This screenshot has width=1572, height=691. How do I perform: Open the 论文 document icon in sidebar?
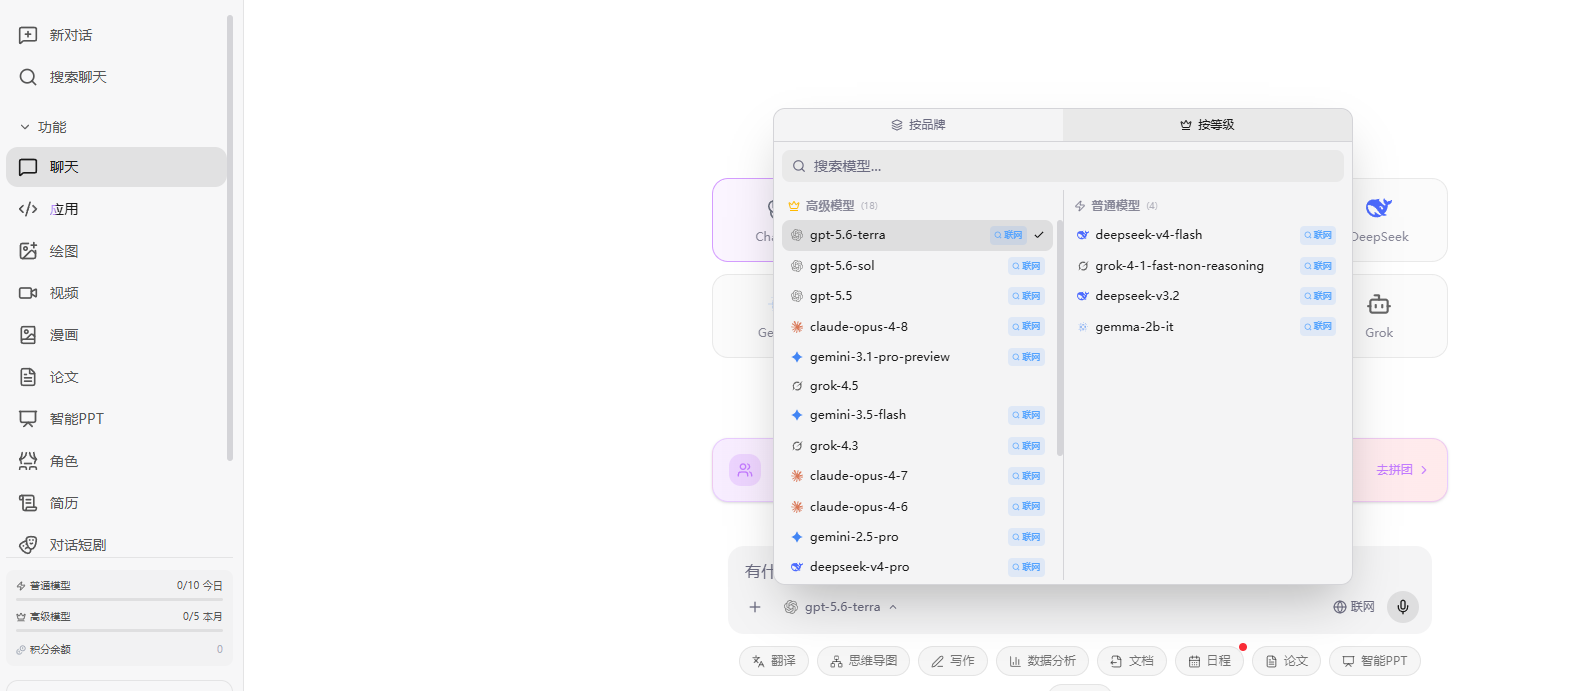click(28, 377)
